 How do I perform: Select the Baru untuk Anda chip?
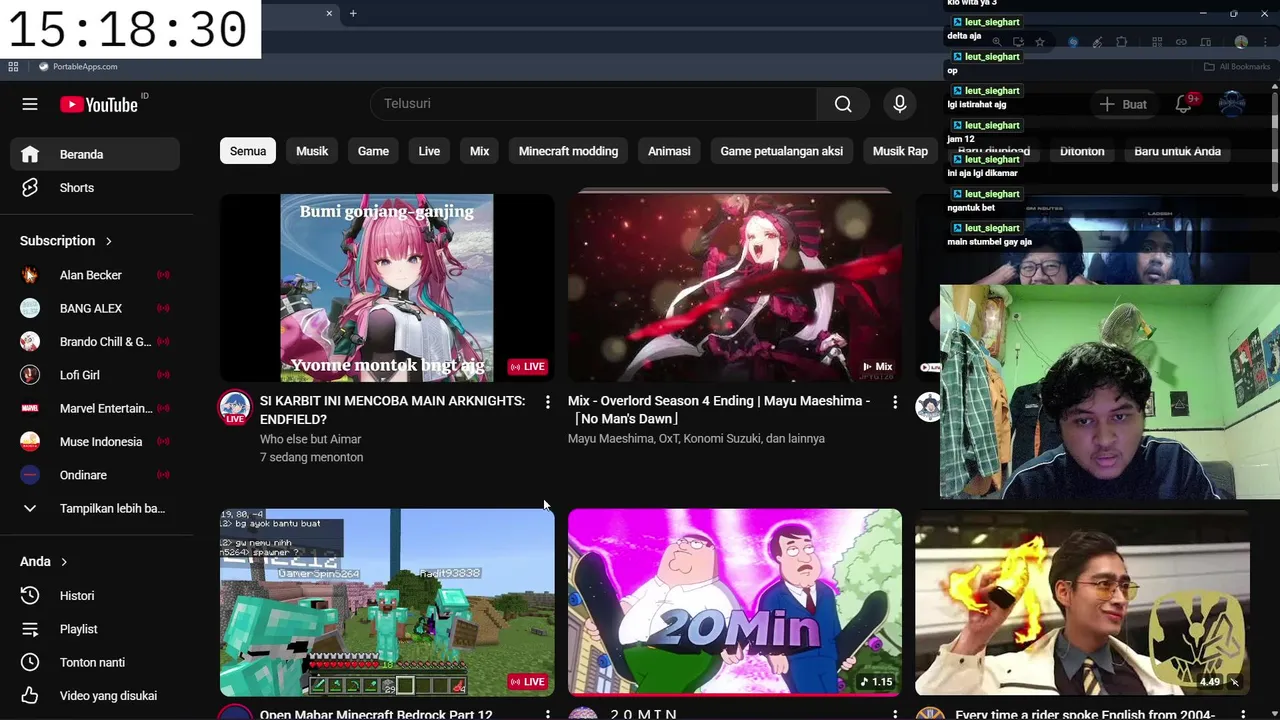pos(1177,151)
